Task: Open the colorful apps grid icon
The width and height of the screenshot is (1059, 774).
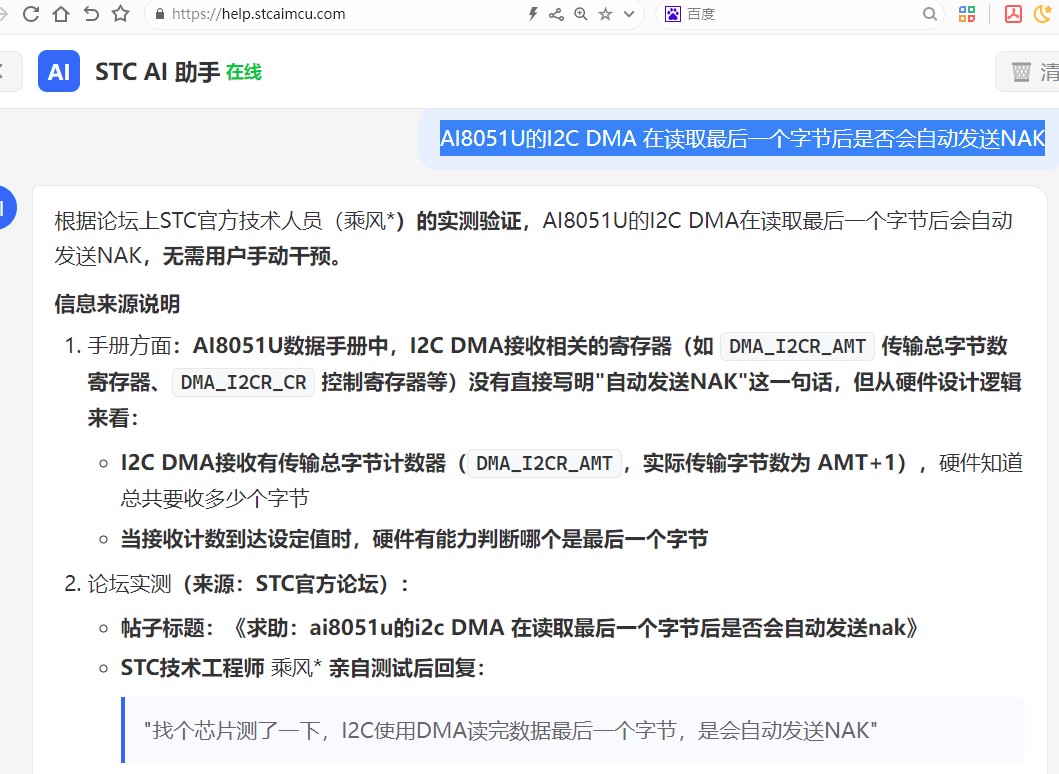Action: click(967, 14)
